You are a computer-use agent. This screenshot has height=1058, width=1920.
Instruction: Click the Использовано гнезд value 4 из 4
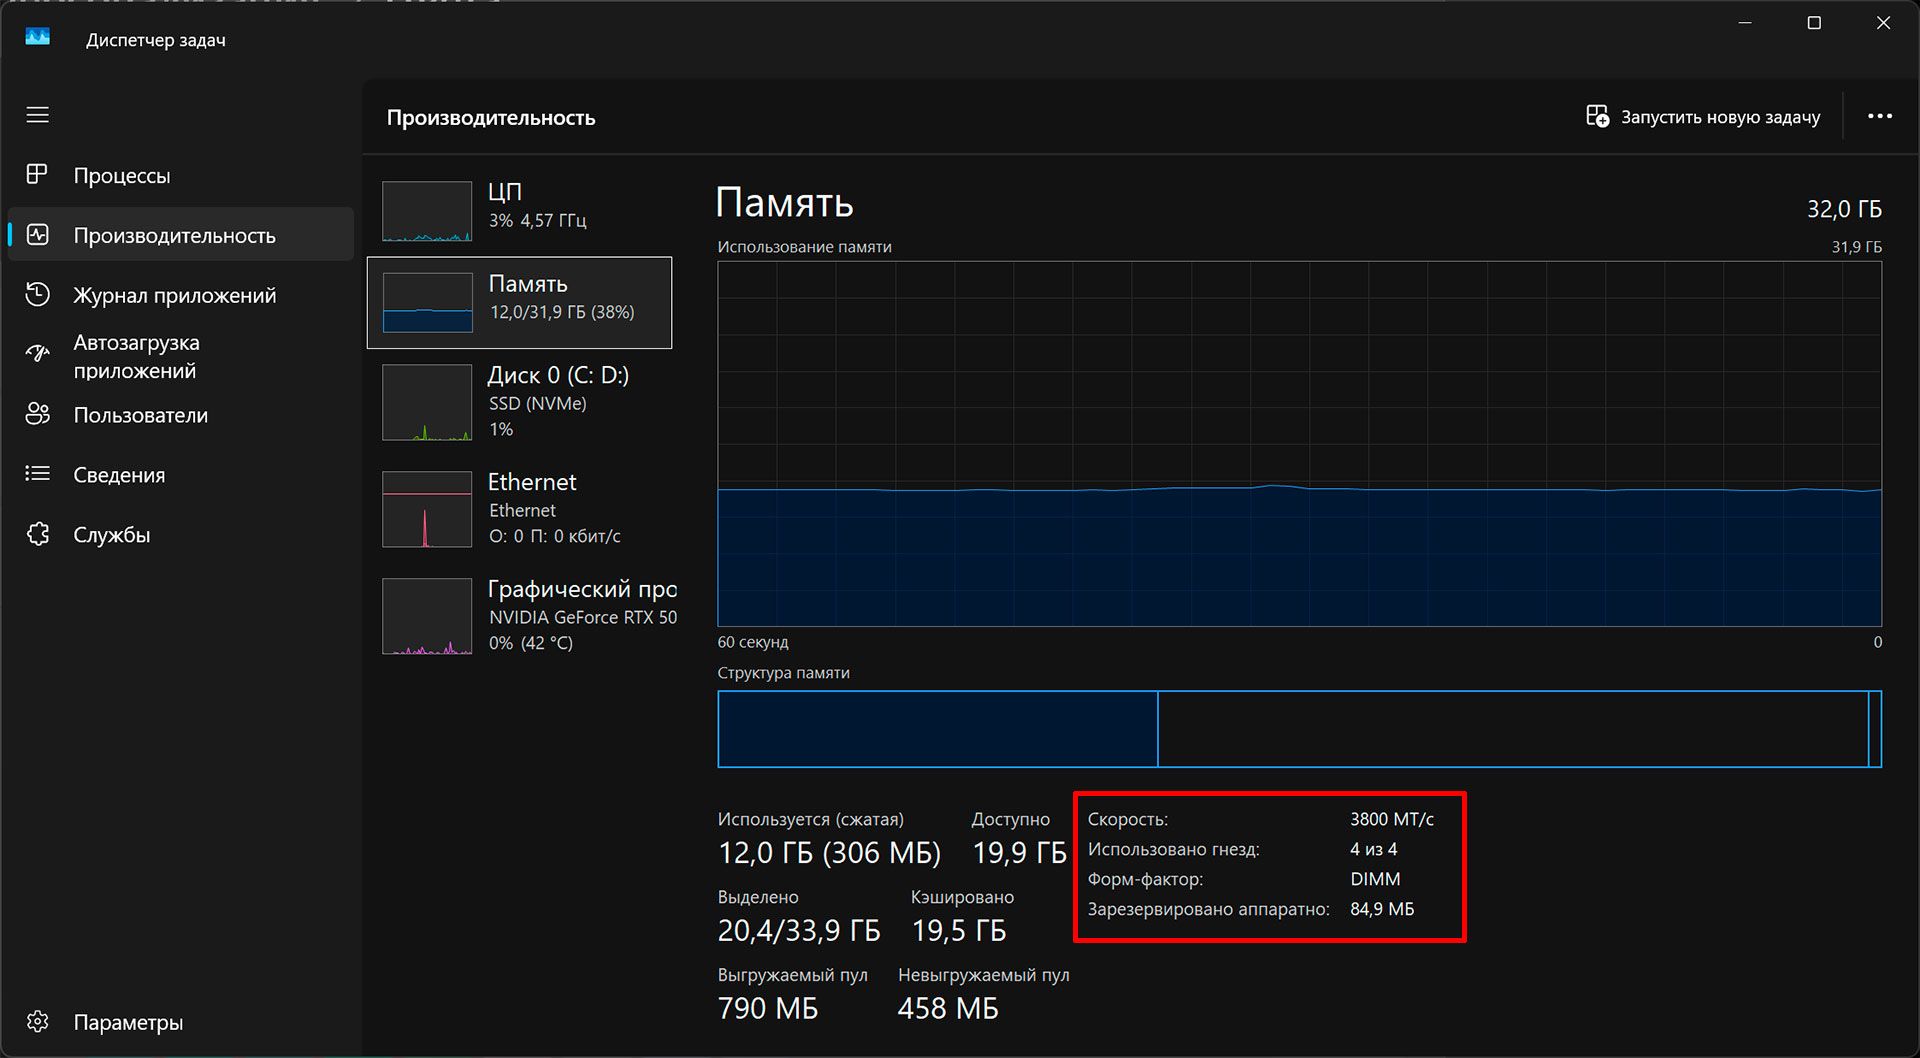[1374, 849]
